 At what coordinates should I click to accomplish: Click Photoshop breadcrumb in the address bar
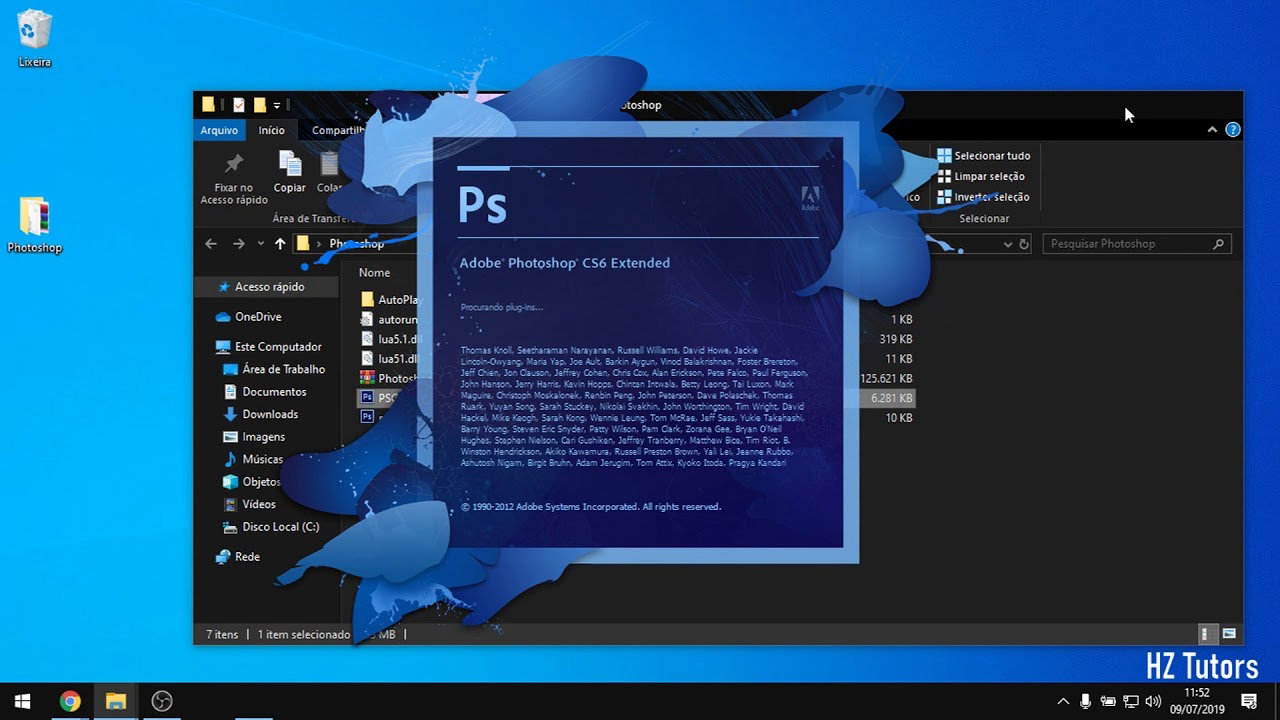[357, 244]
